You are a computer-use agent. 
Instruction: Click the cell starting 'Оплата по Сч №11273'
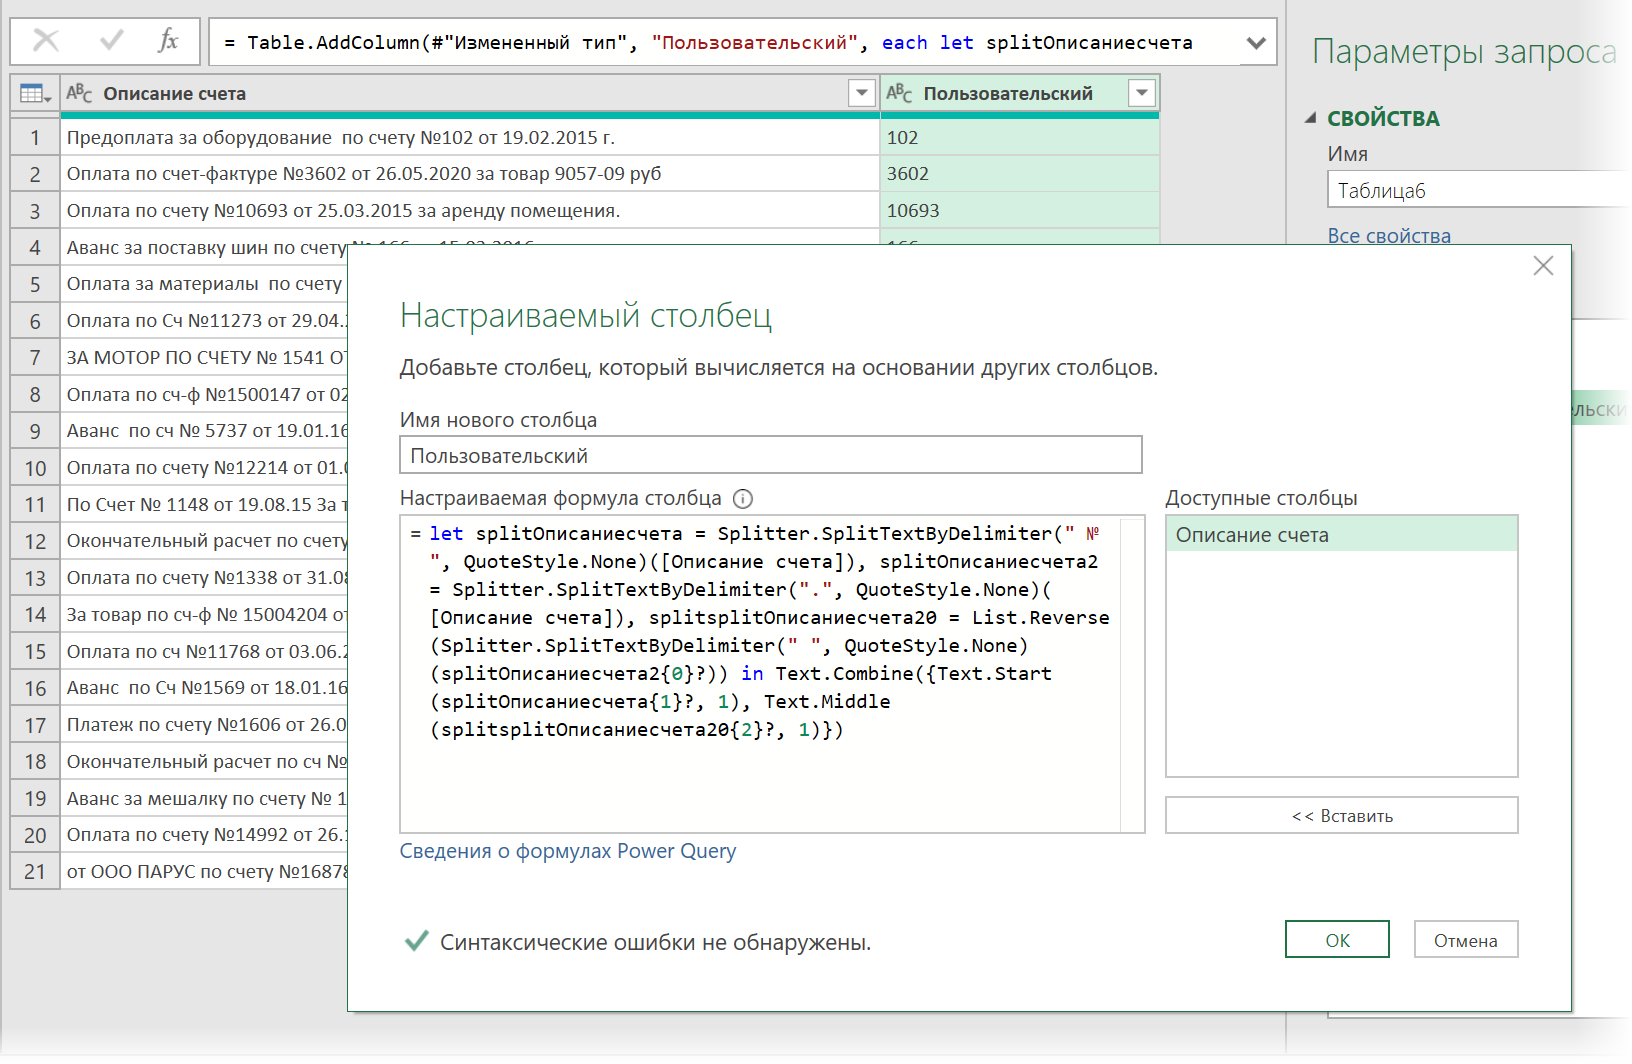[x=205, y=321]
